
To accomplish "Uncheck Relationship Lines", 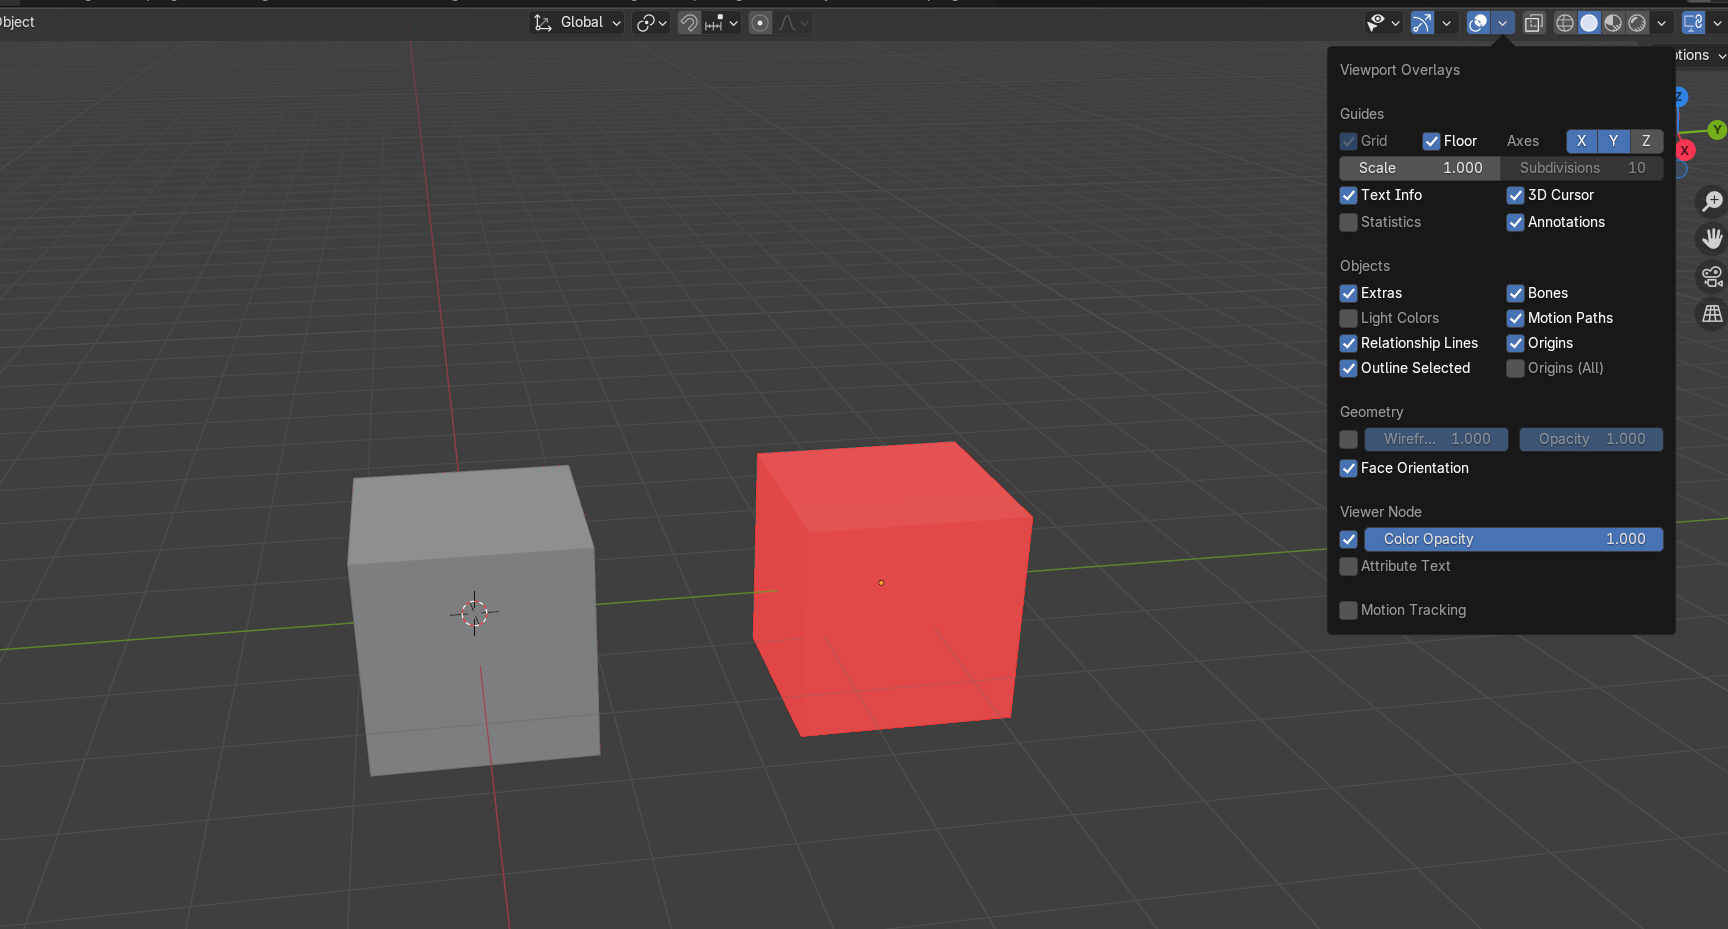I will [x=1348, y=343].
